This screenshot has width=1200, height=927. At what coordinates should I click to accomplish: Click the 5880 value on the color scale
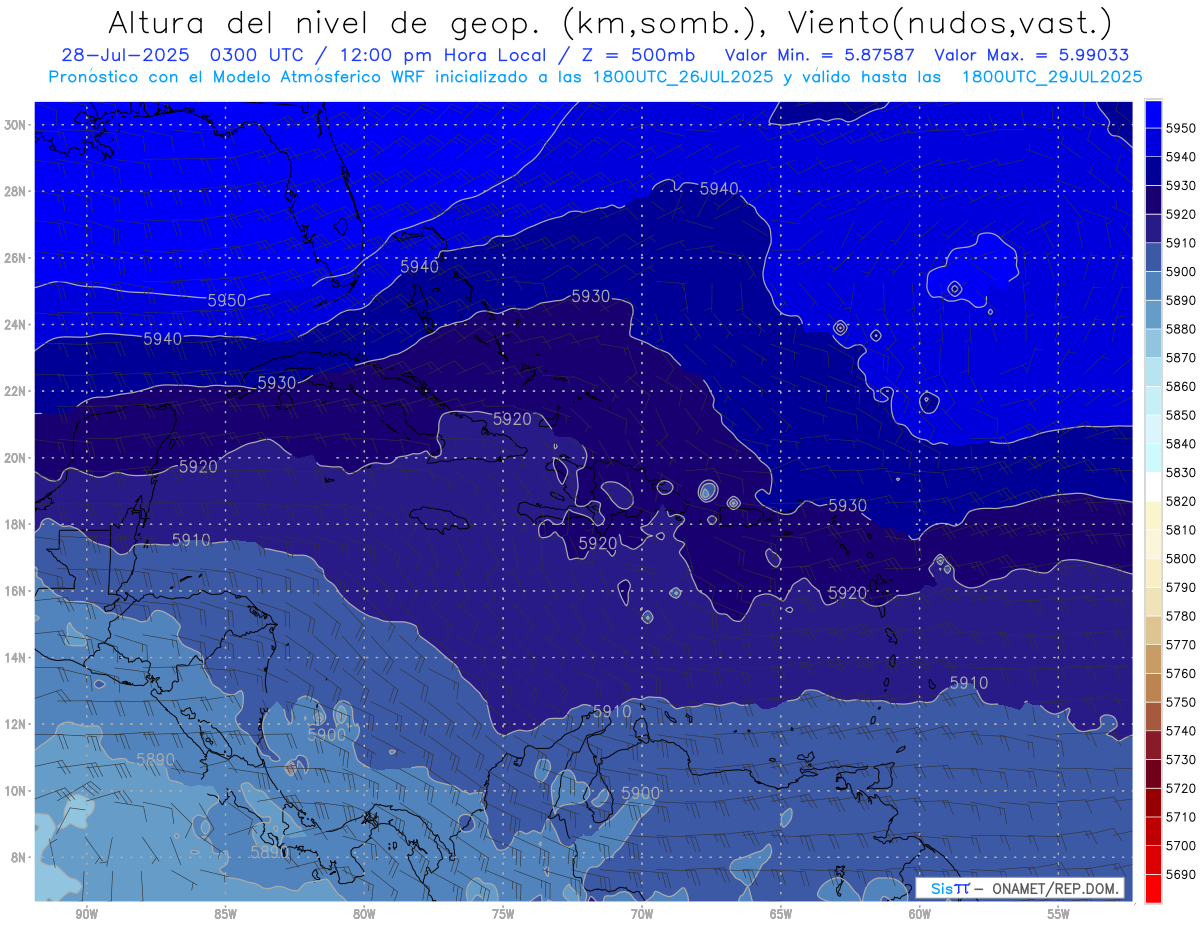pyautogui.click(x=1181, y=329)
